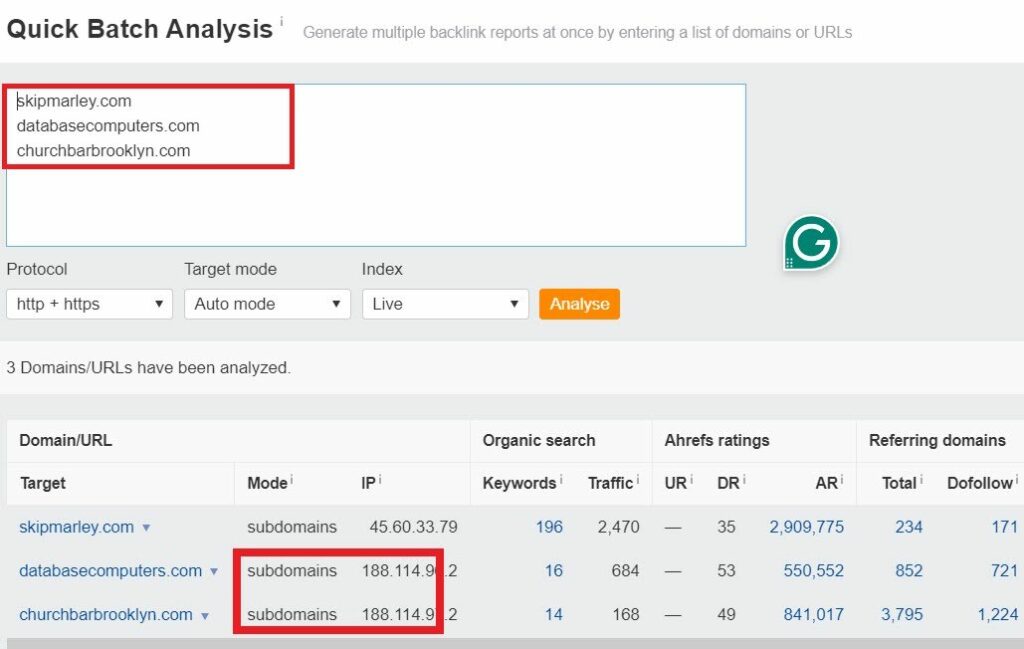This screenshot has height=649, width=1024.
Task: Select the '3 Domains/URLs have been analyzed.' message
Action: tap(148, 368)
